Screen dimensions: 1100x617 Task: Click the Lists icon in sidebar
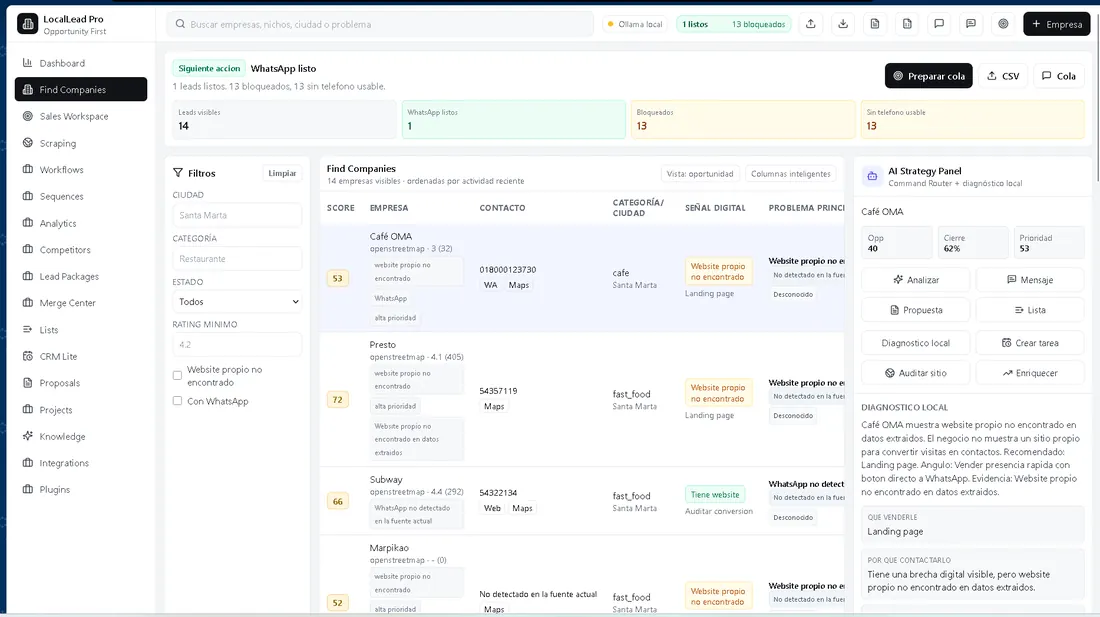[x=27, y=329]
